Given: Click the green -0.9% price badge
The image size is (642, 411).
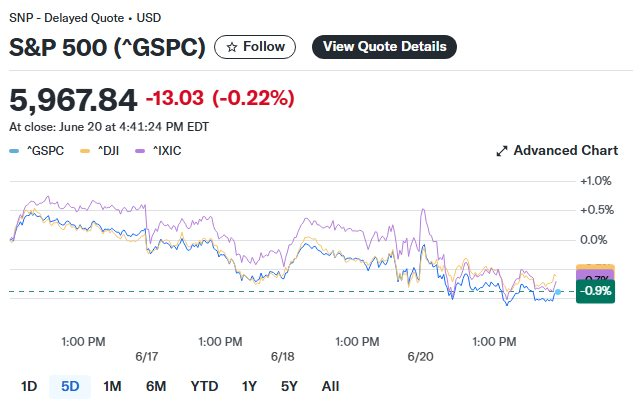Looking at the screenshot, I should pyautogui.click(x=595, y=291).
